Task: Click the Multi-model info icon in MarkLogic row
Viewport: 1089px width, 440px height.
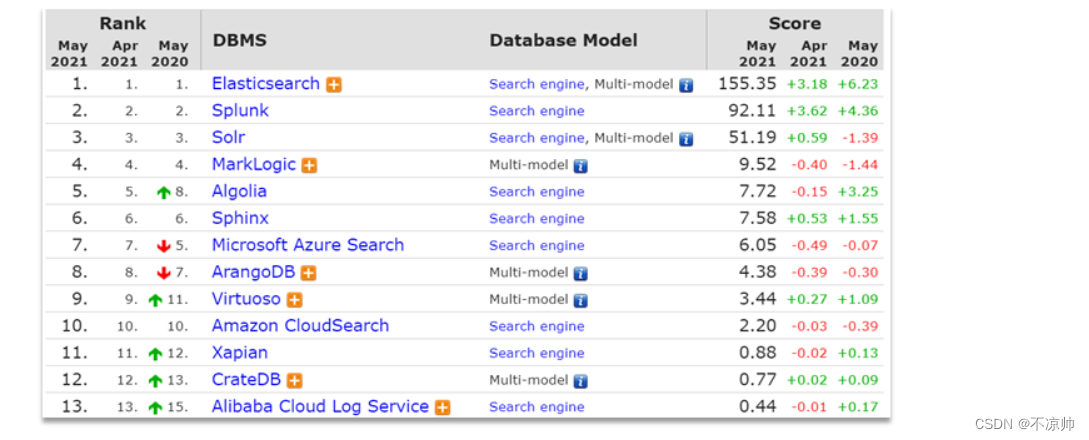Action: tap(581, 166)
